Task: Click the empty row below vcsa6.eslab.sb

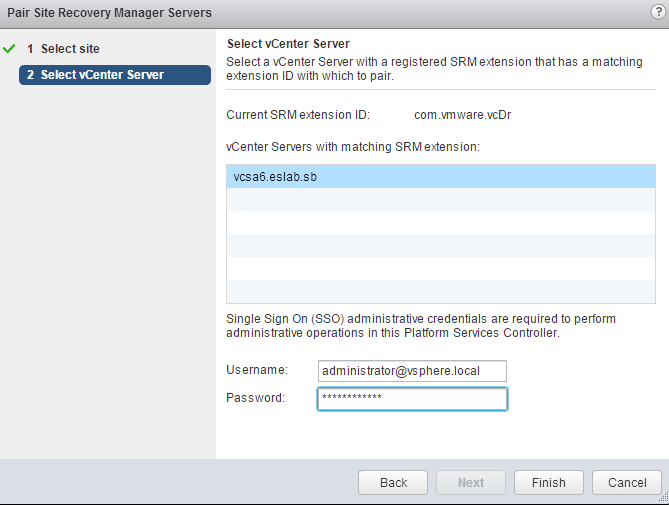Action: click(440, 199)
